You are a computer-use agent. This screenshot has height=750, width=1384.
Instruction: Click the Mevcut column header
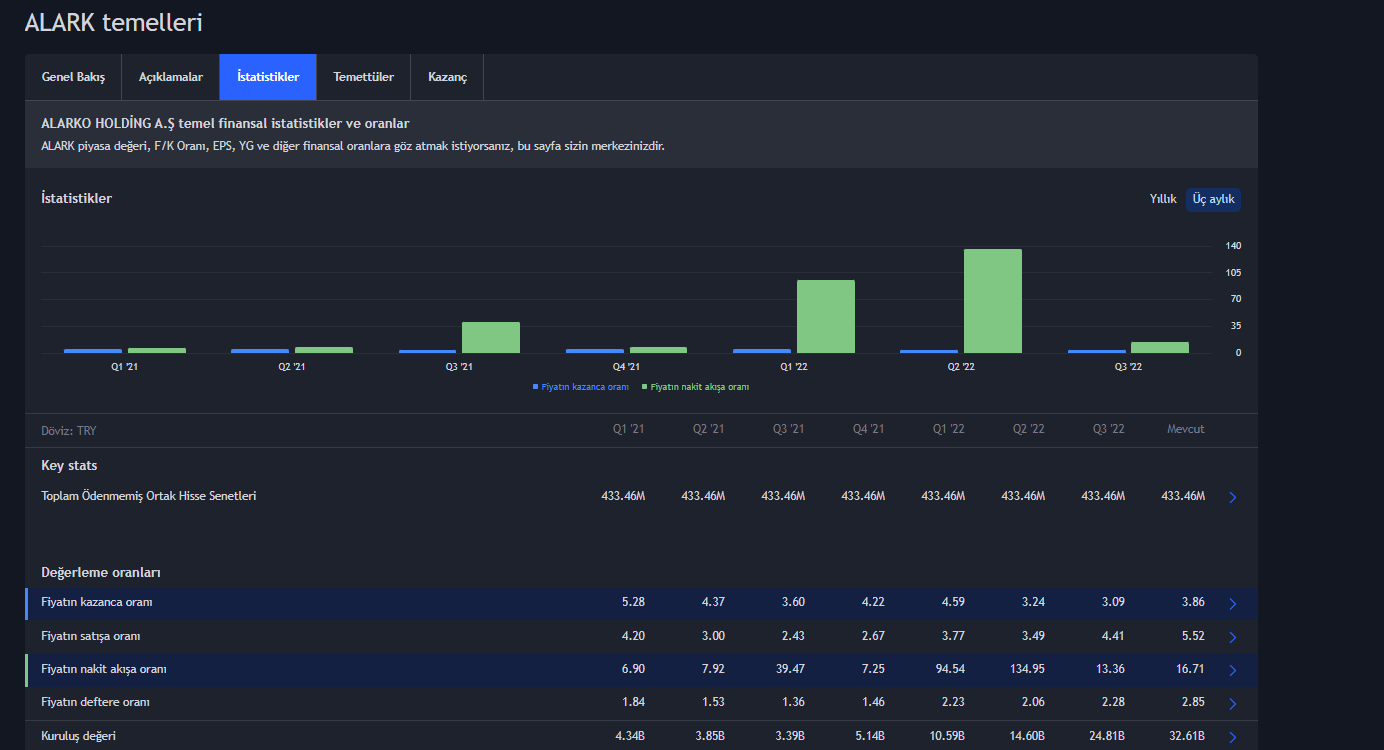[1186, 430]
